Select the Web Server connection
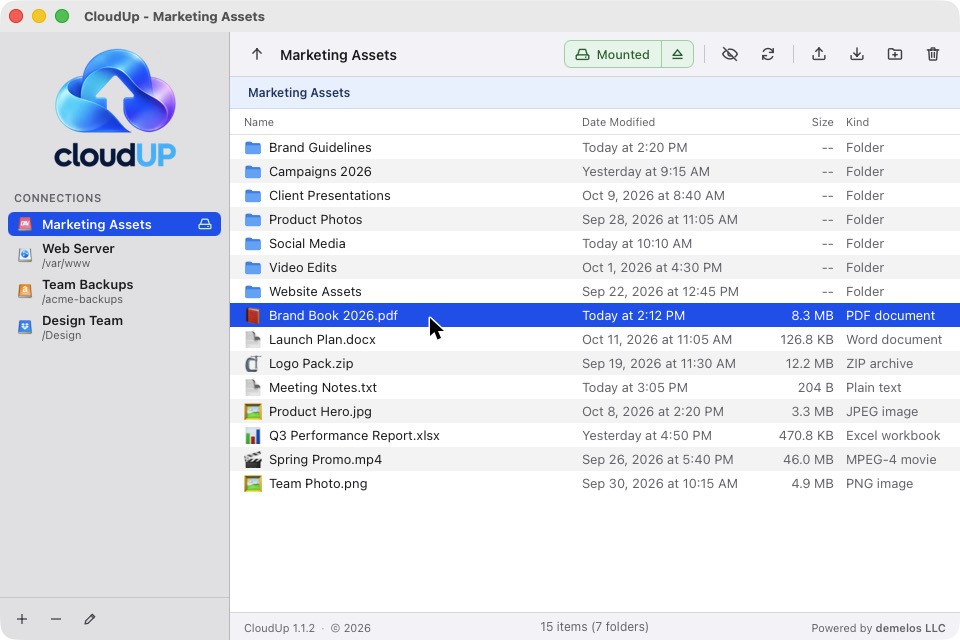The image size is (960, 640). pyautogui.click(x=114, y=255)
